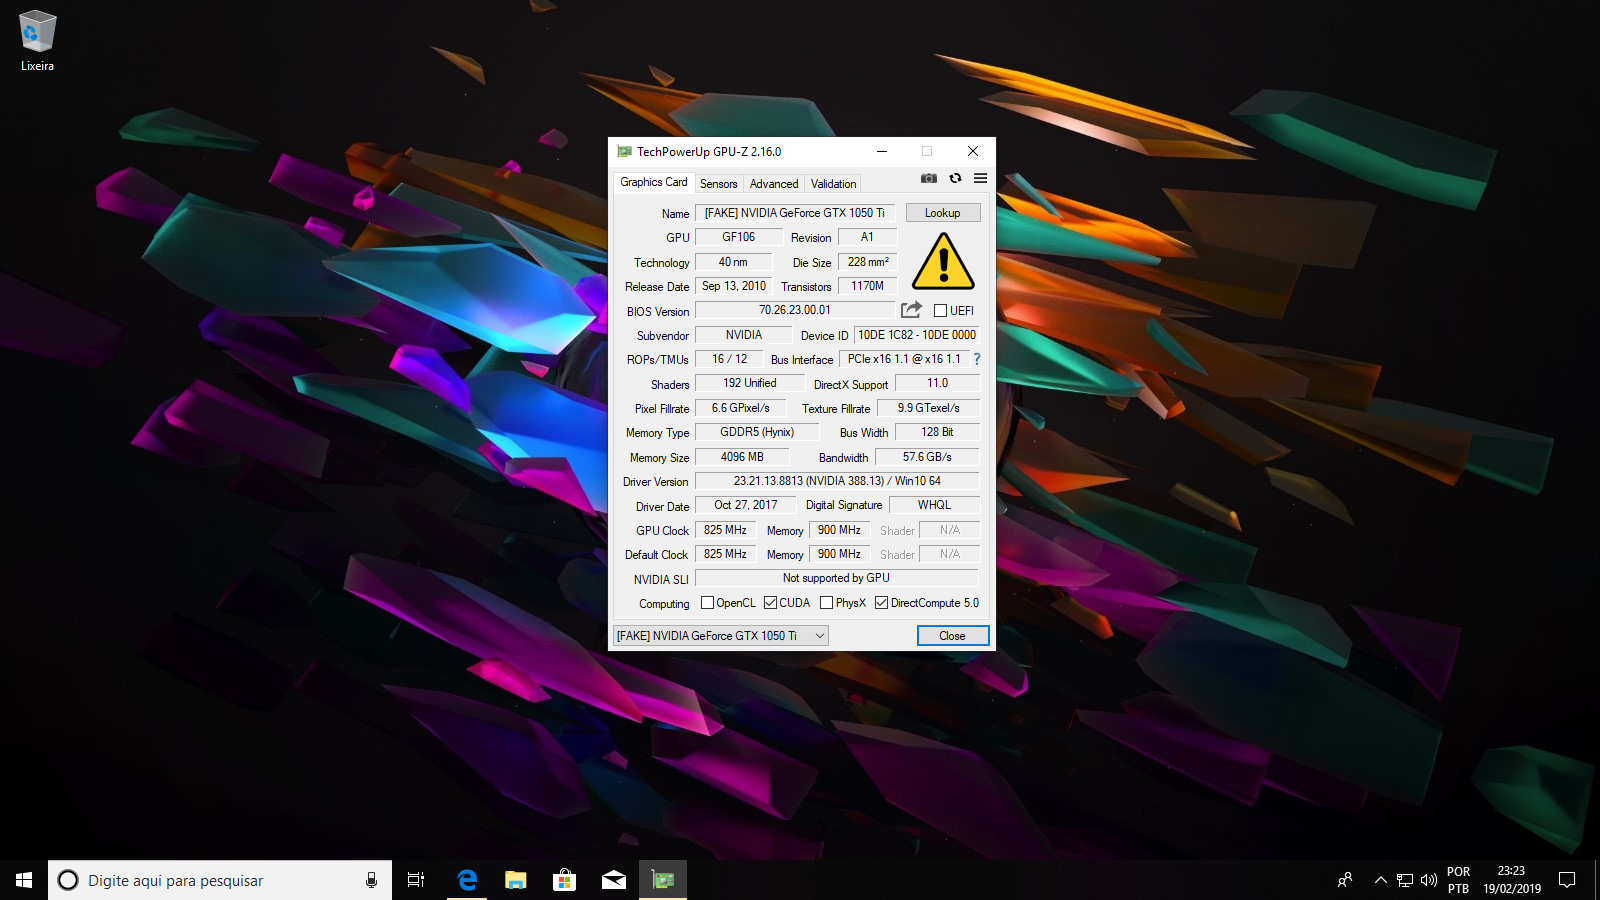Click the Texture Fillrate value 9.9 GTexel/s
The height and width of the screenshot is (900, 1600).
[x=928, y=408]
